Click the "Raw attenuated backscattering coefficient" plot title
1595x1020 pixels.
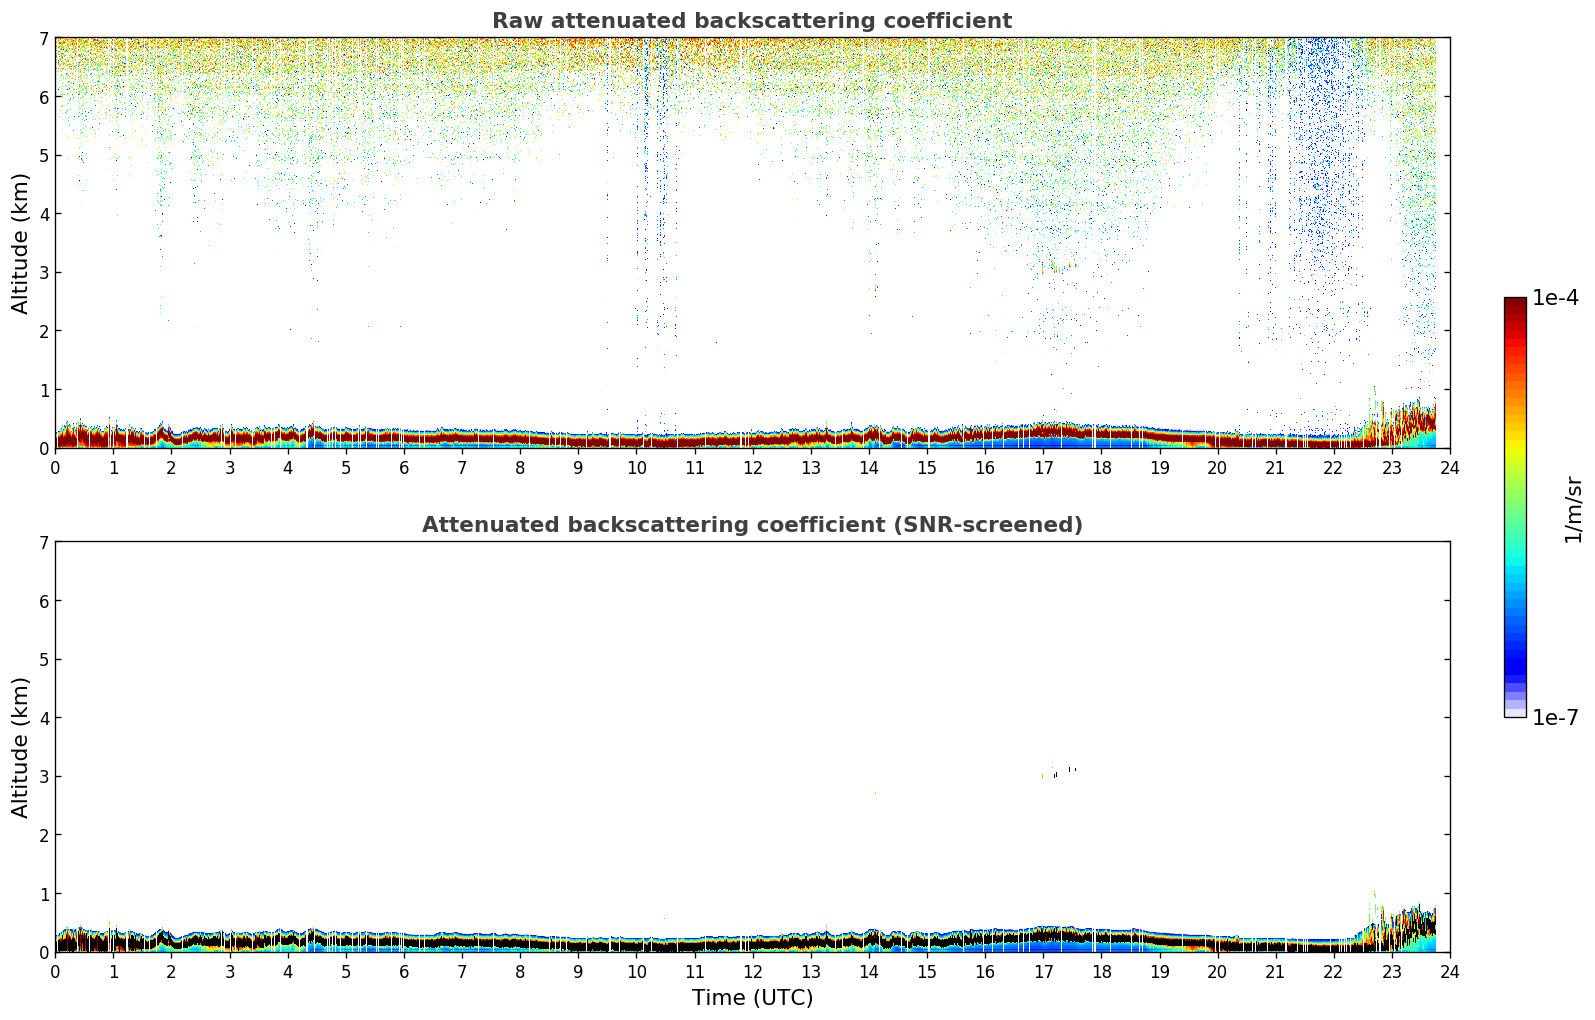[x=752, y=21]
